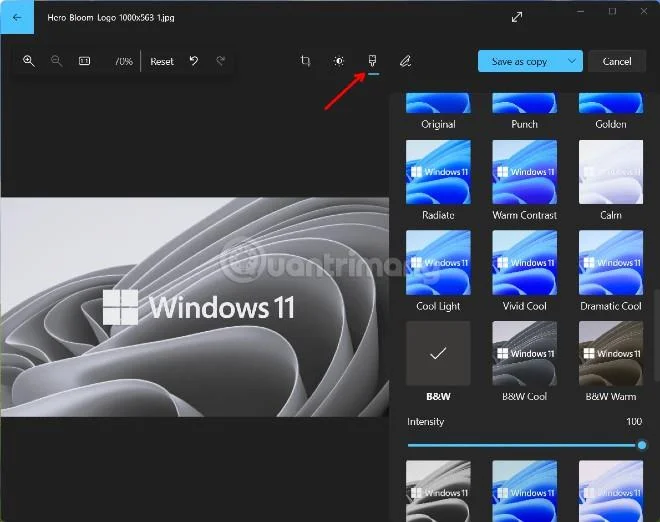
Task: Apply the Dramatic Cool filter
Action: coord(611,263)
